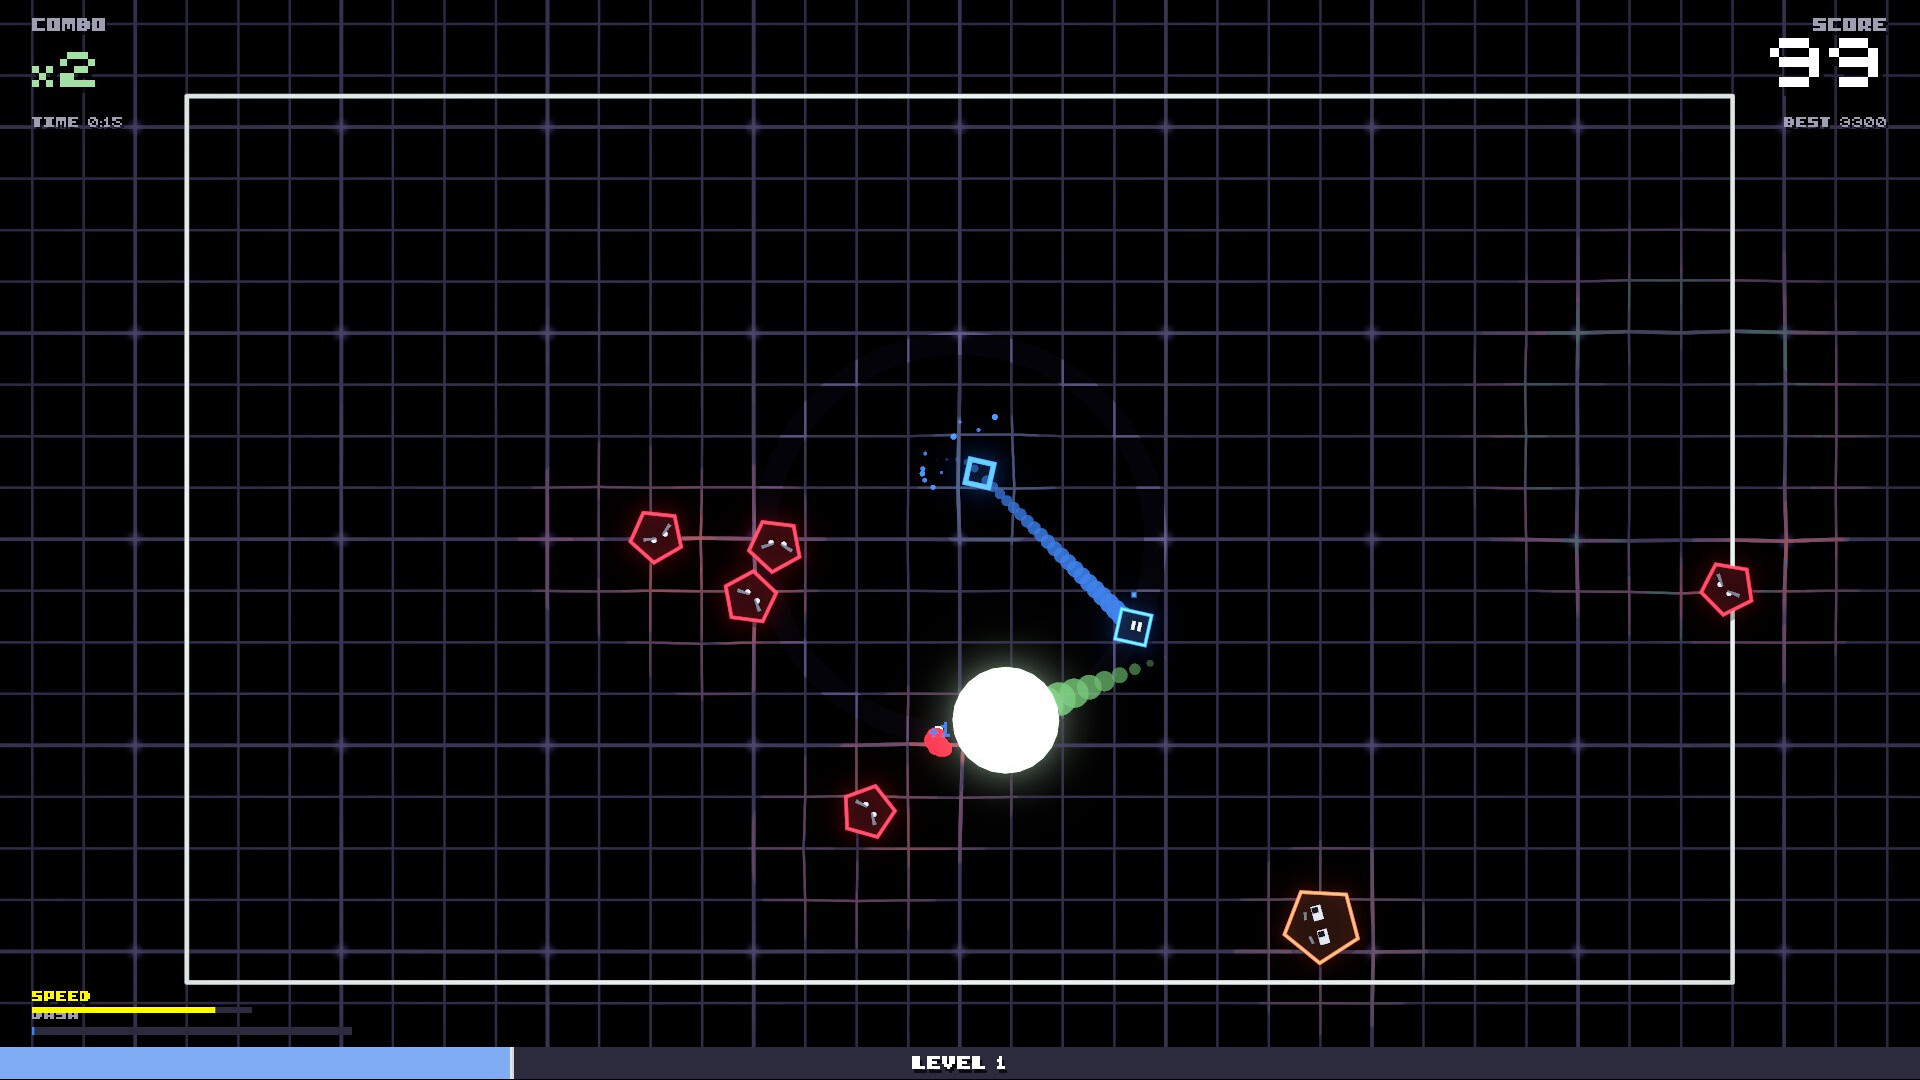Click the small red blob beside white ball
This screenshot has height=1080, width=1920.
click(x=938, y=741)
